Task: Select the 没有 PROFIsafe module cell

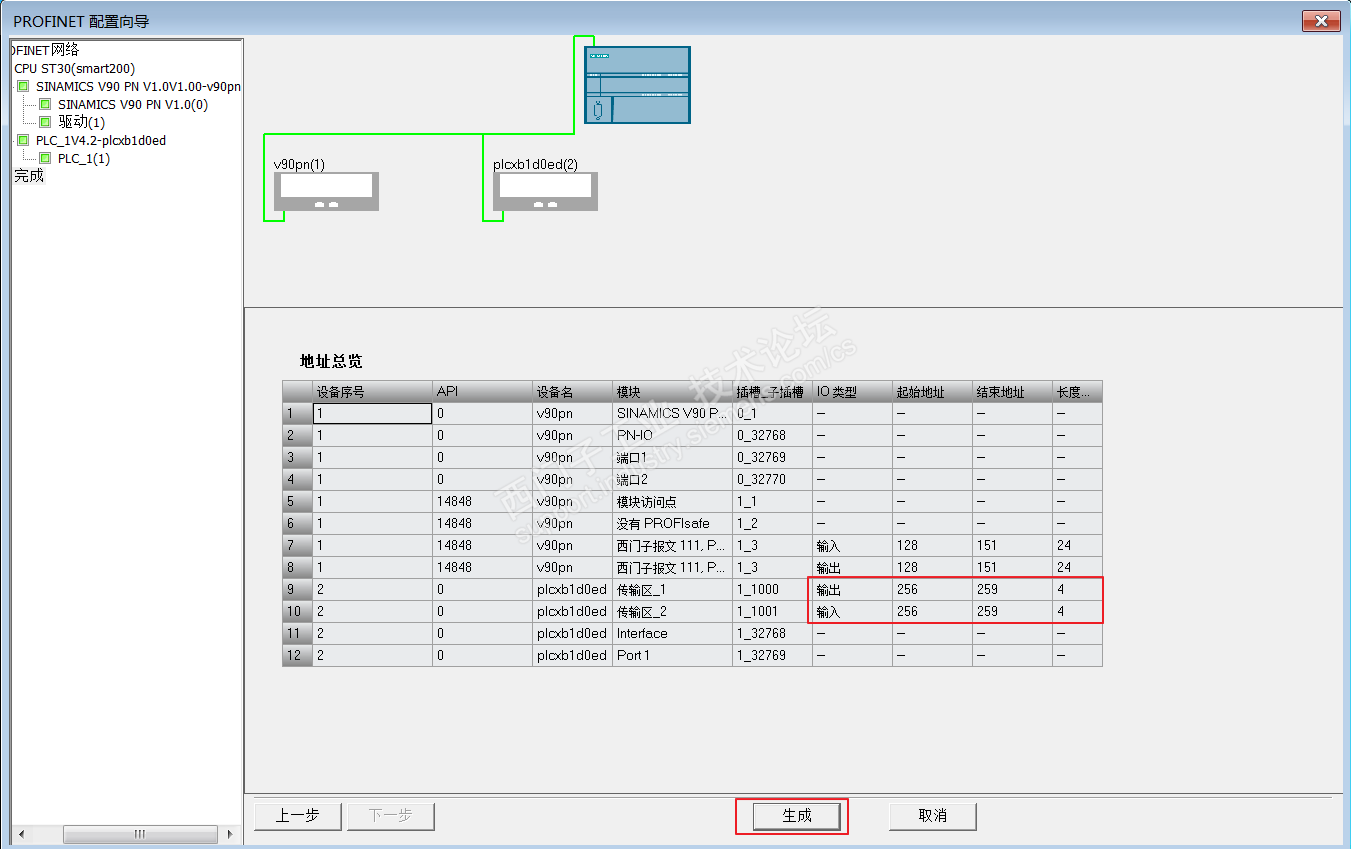Action: [673, 523]
